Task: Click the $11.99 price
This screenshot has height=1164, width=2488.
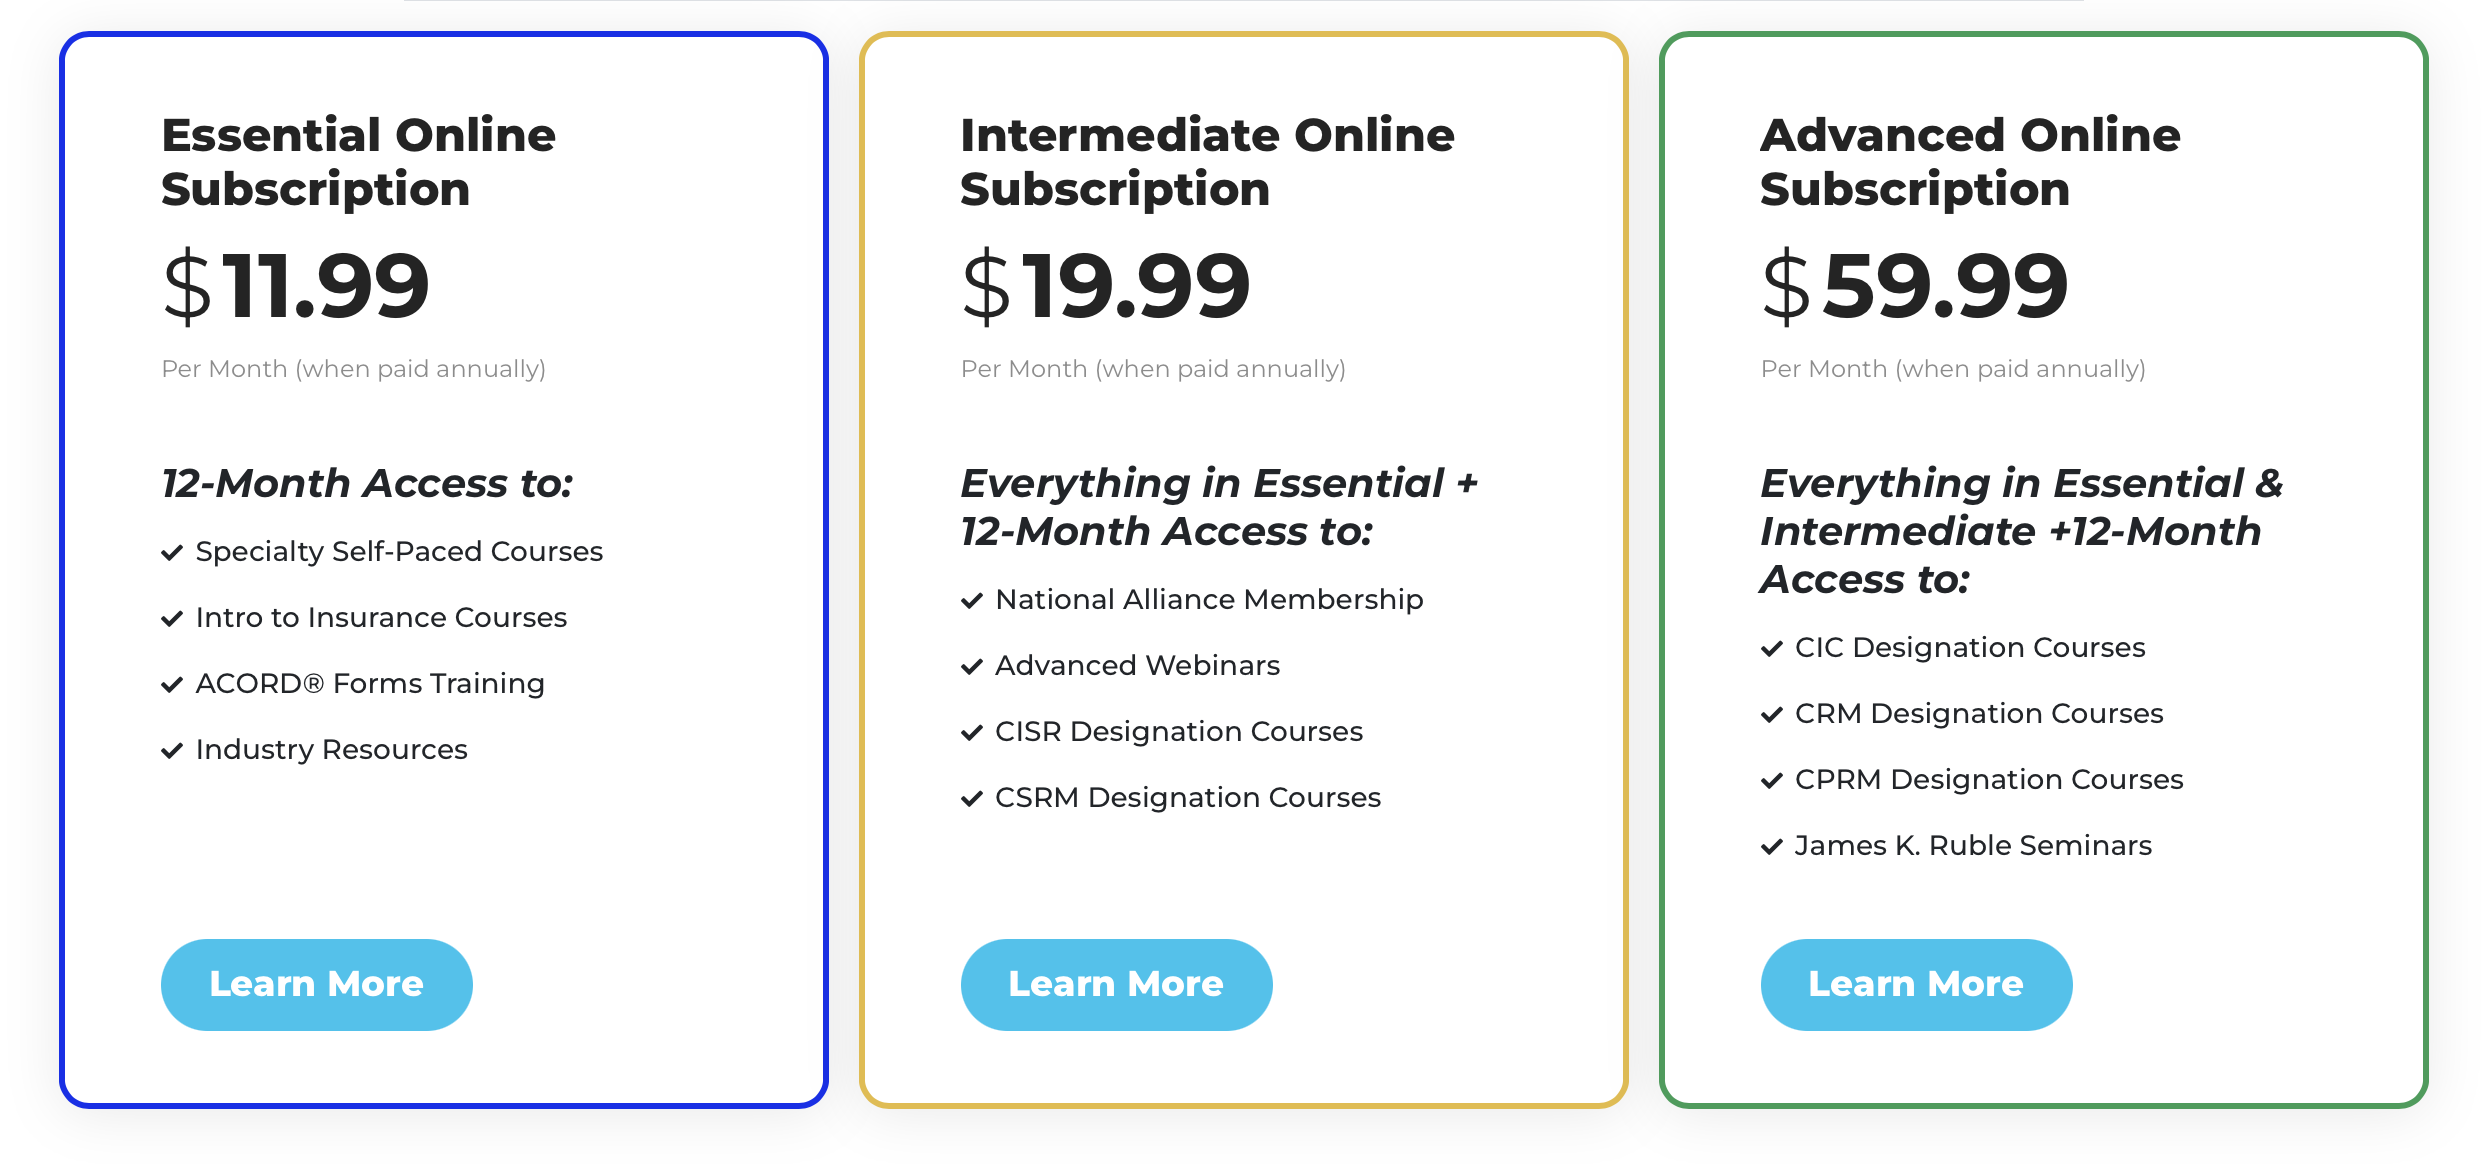Action: tap(296, 287)
